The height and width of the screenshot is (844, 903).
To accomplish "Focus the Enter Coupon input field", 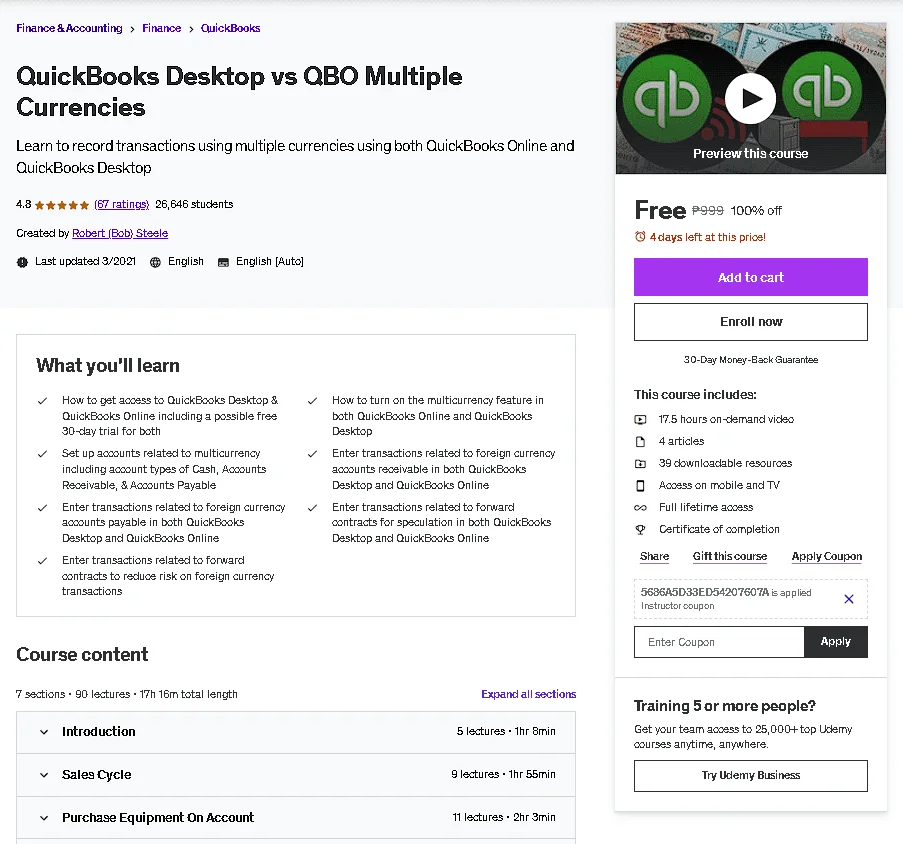I will (x=719, y=642).
